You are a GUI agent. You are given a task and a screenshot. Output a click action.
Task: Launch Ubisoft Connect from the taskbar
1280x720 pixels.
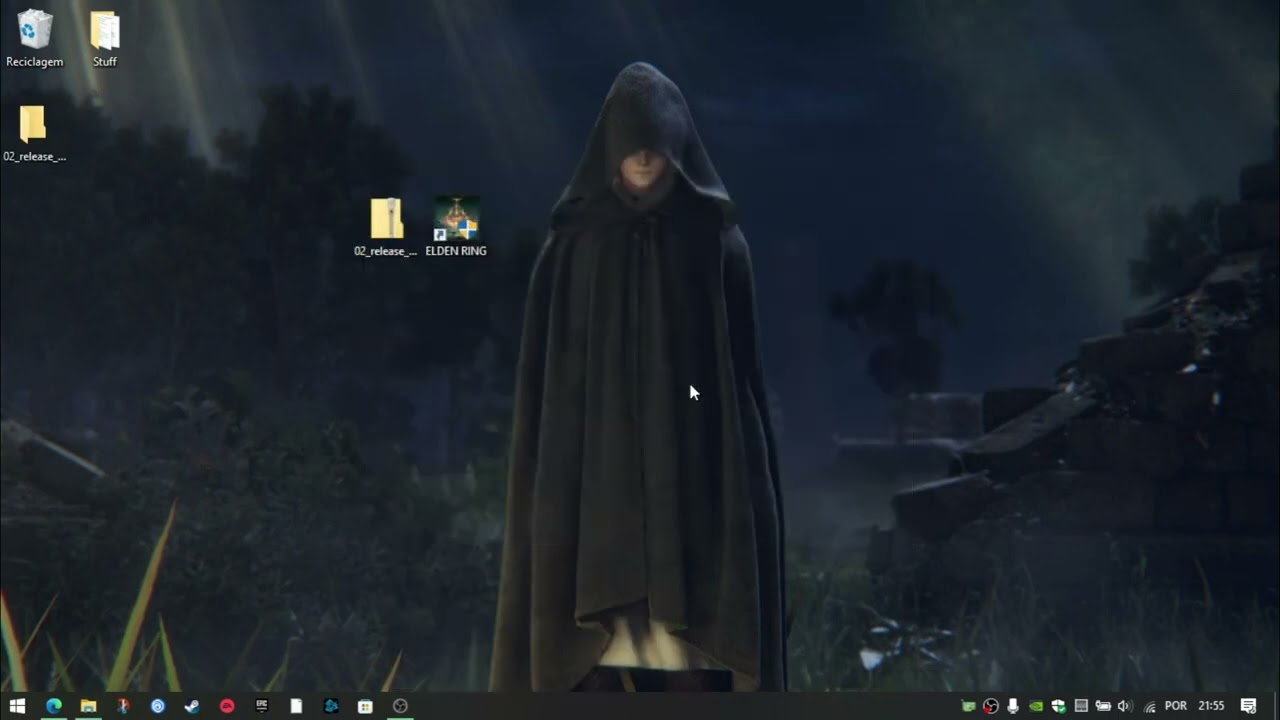(158, 706)
